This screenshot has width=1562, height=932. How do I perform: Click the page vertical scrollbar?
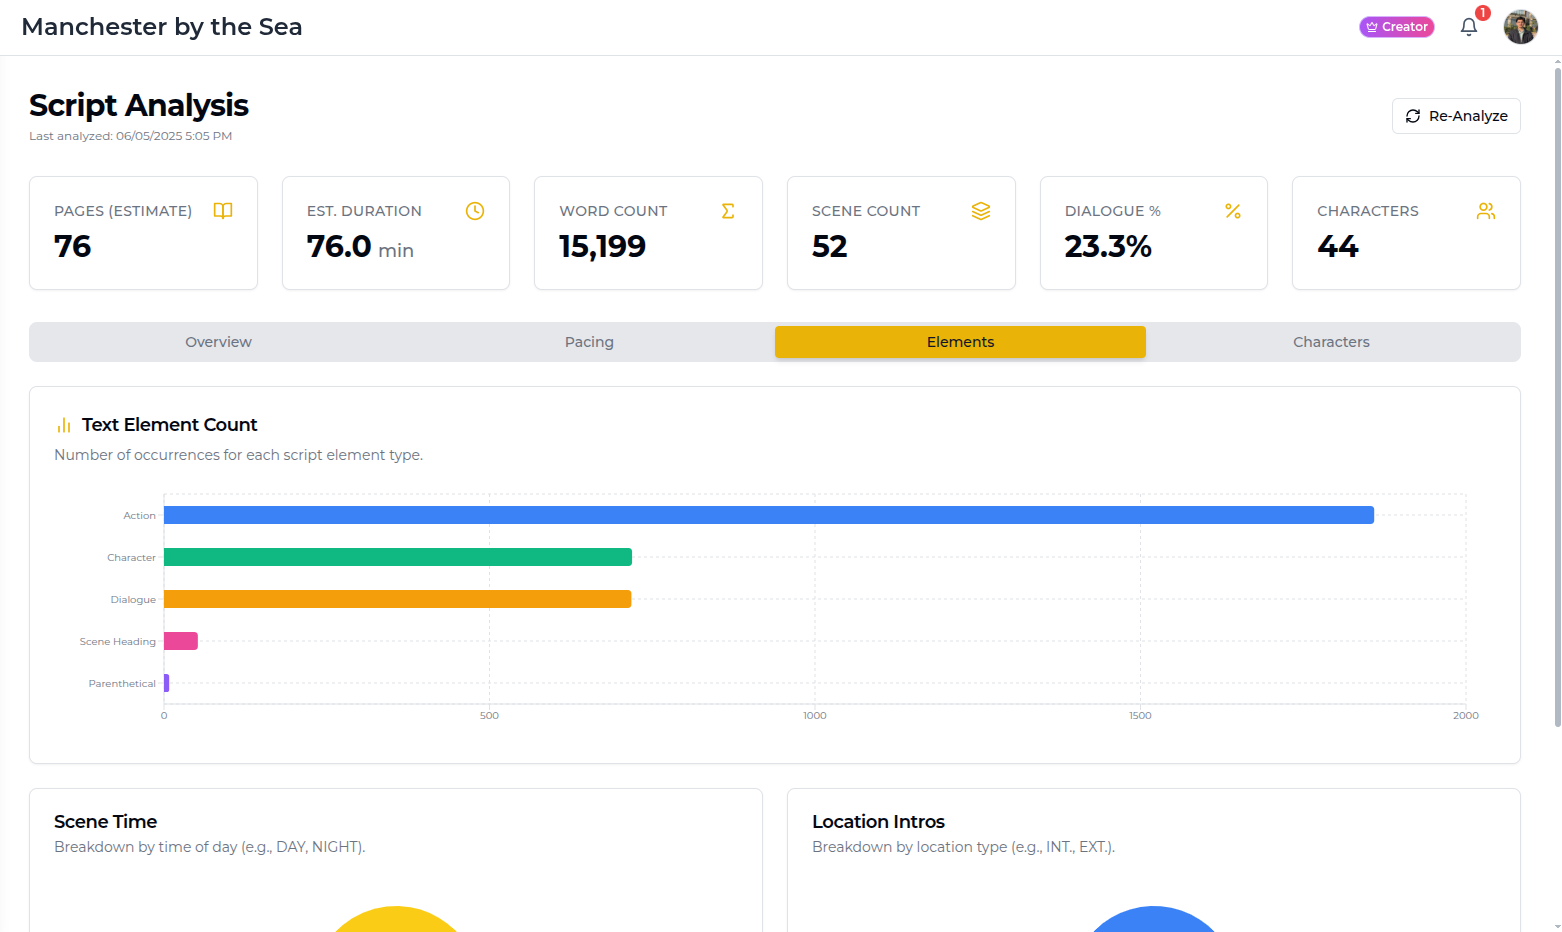pyautogui.click(x=1557, y=395)
